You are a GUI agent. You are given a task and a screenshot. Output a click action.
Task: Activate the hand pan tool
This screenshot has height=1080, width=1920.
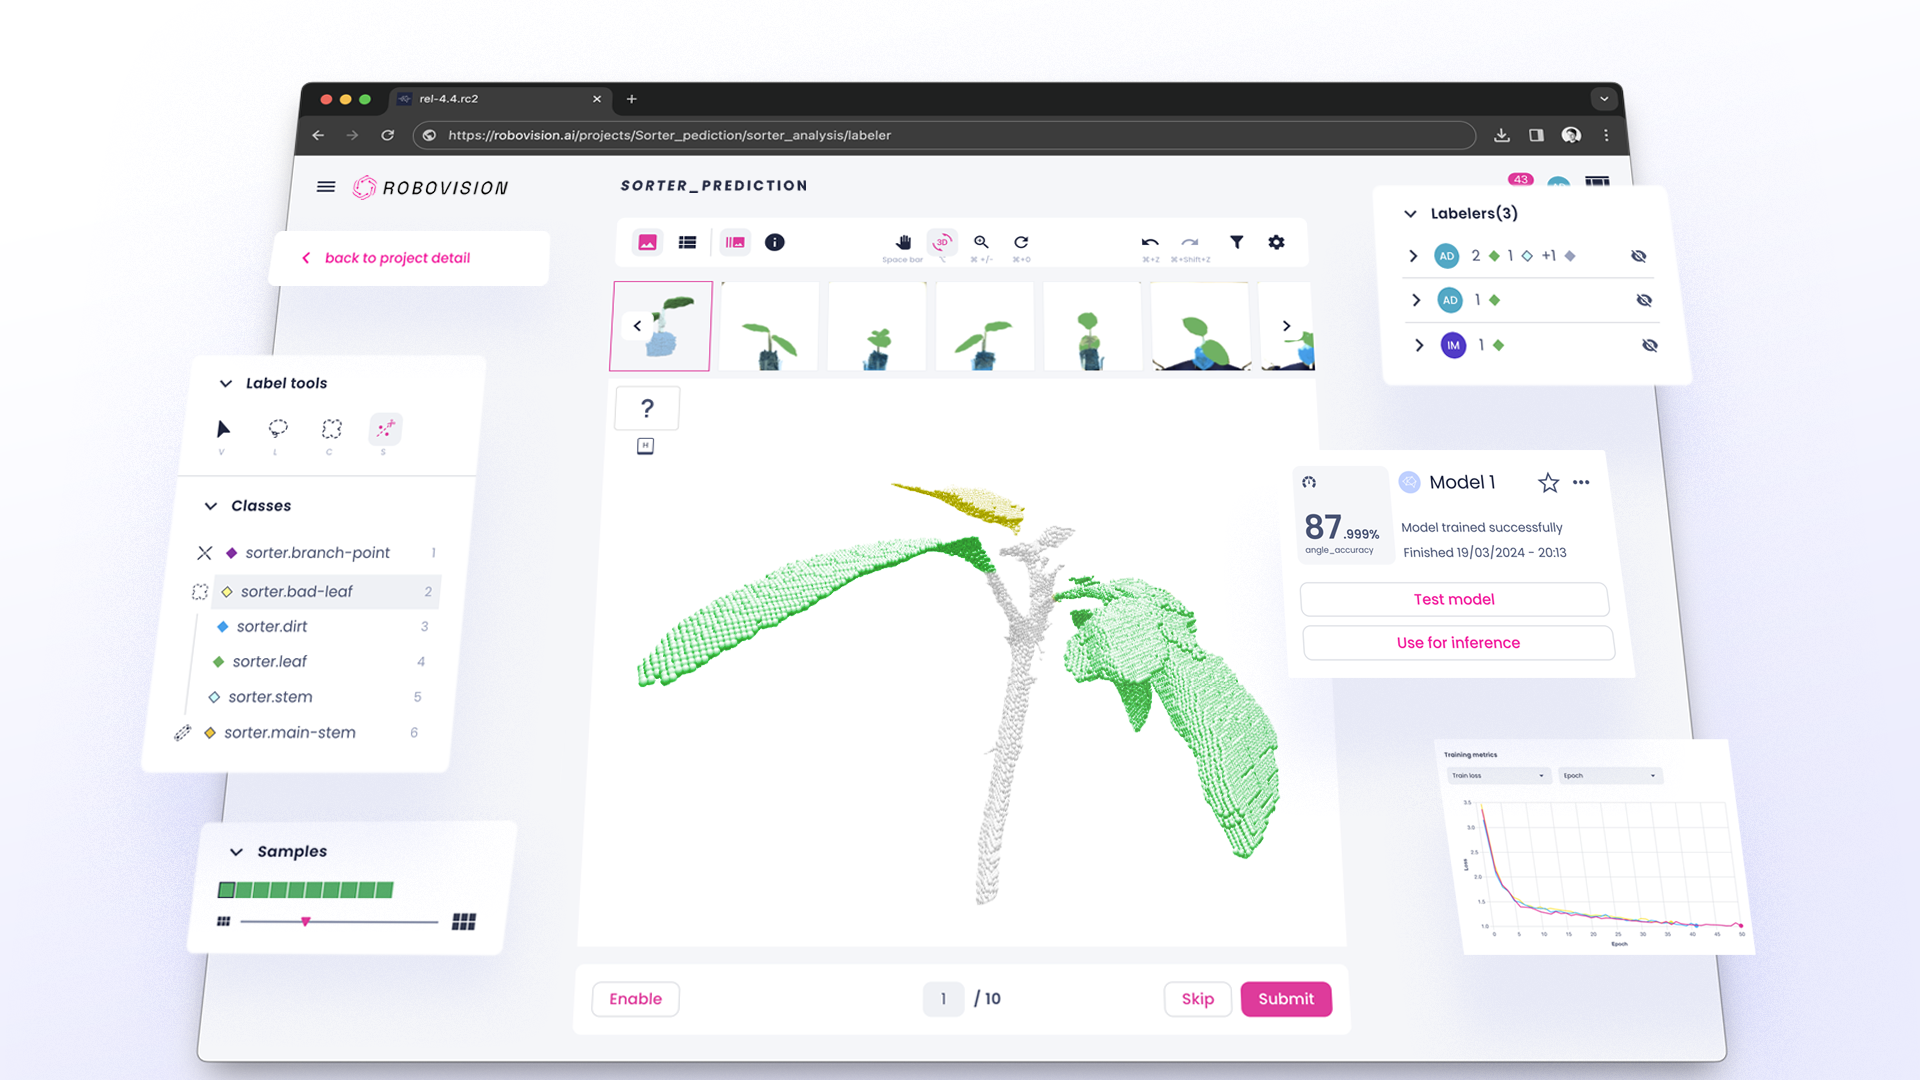[x=902, y=243]
